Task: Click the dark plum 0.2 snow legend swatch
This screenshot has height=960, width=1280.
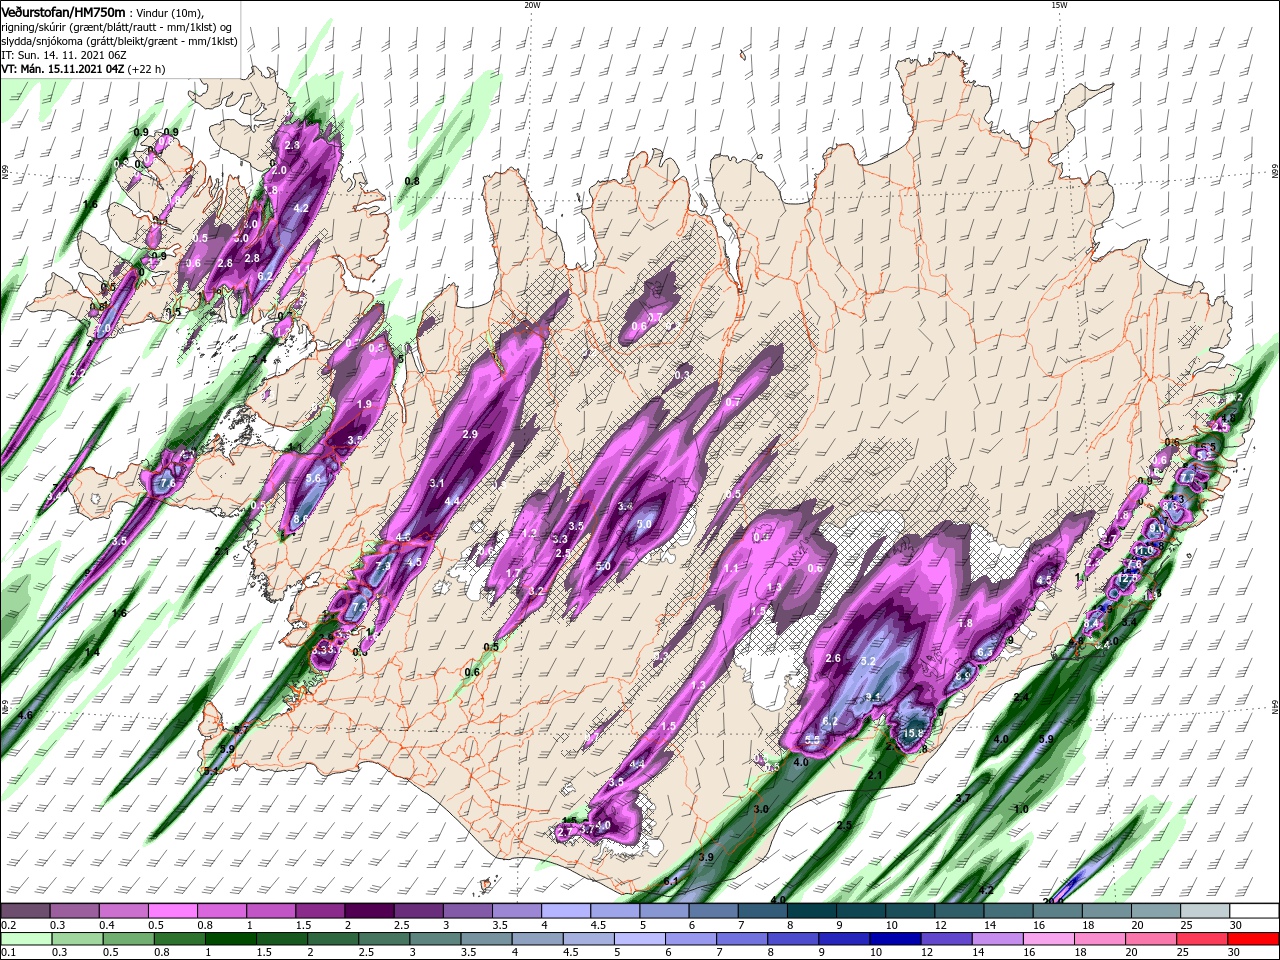Action: [25, 911]
